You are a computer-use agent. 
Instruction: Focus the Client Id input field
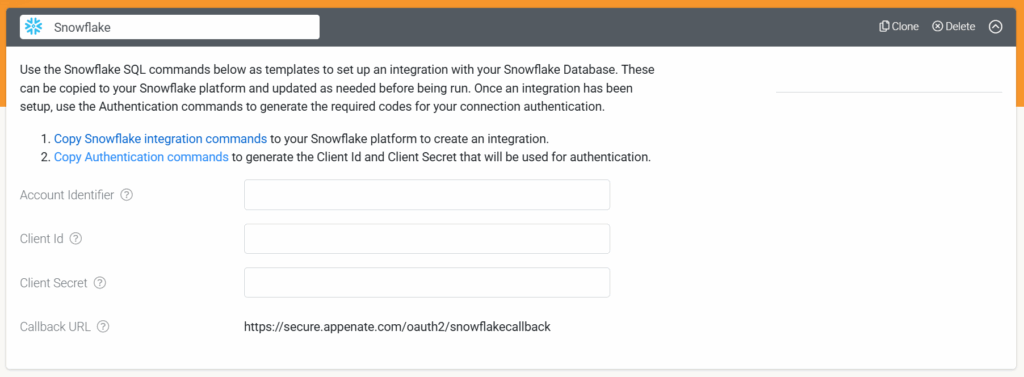coord(427,238)
